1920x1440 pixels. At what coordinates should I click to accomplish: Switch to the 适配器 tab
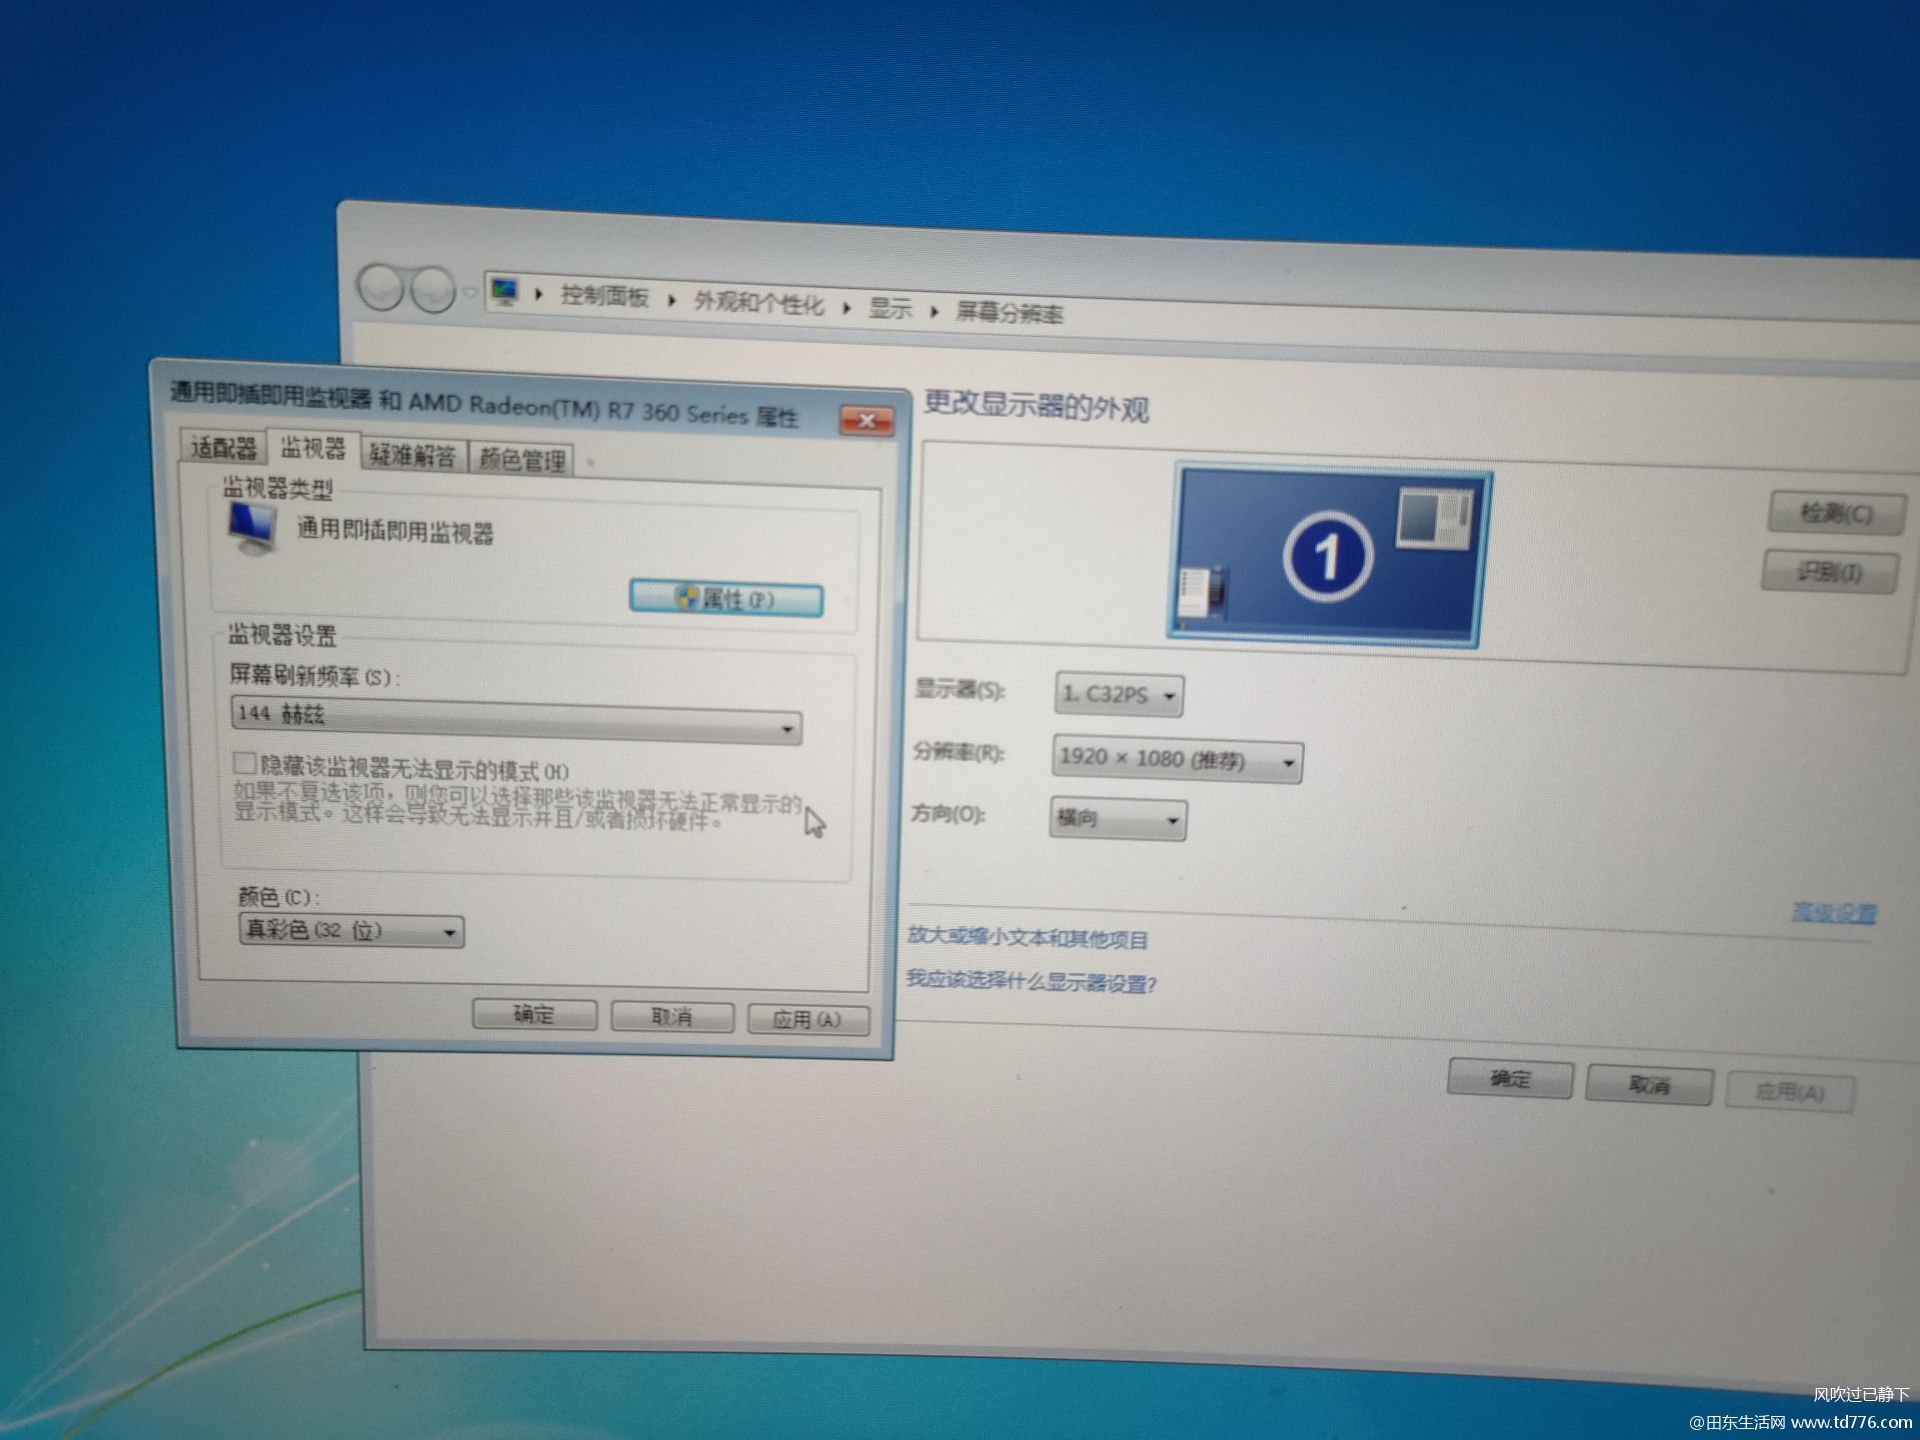click(223, 447)
